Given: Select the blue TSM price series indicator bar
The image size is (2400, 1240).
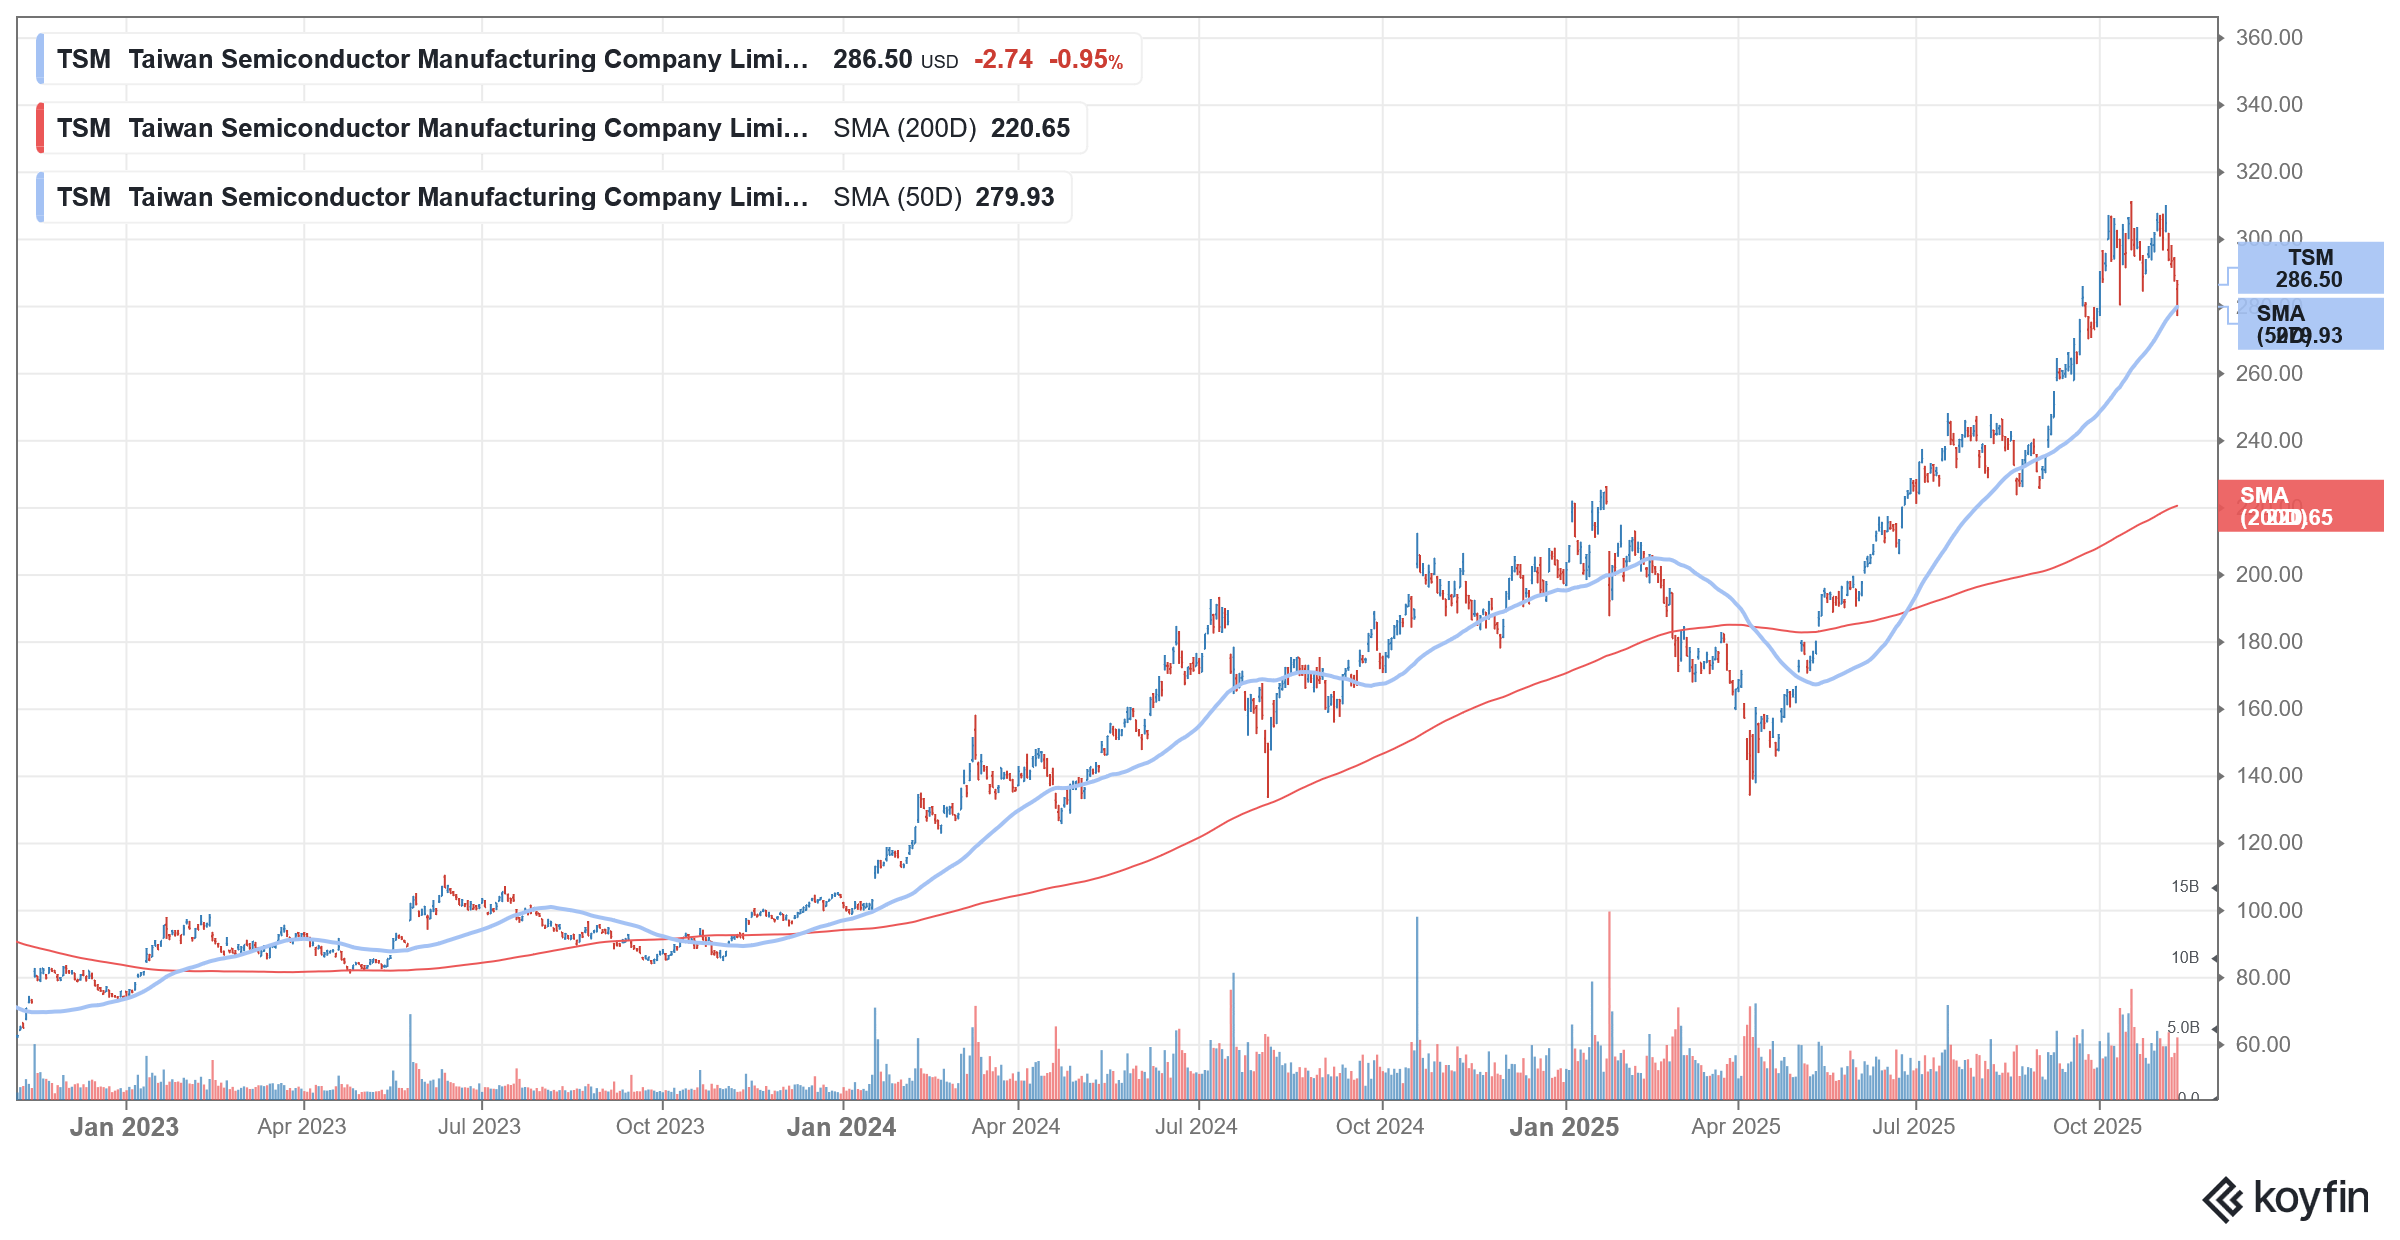Looking at the screenshot, I should (41, 59).
